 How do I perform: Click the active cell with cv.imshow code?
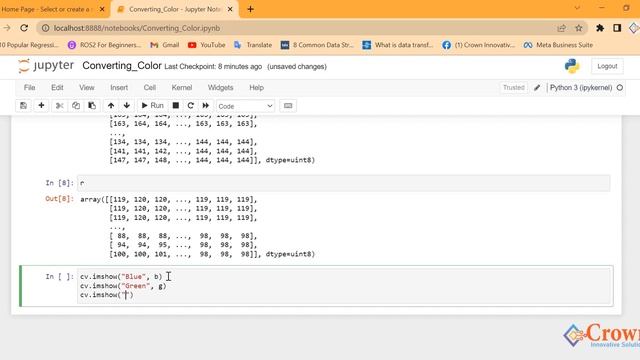click(345, 286)
